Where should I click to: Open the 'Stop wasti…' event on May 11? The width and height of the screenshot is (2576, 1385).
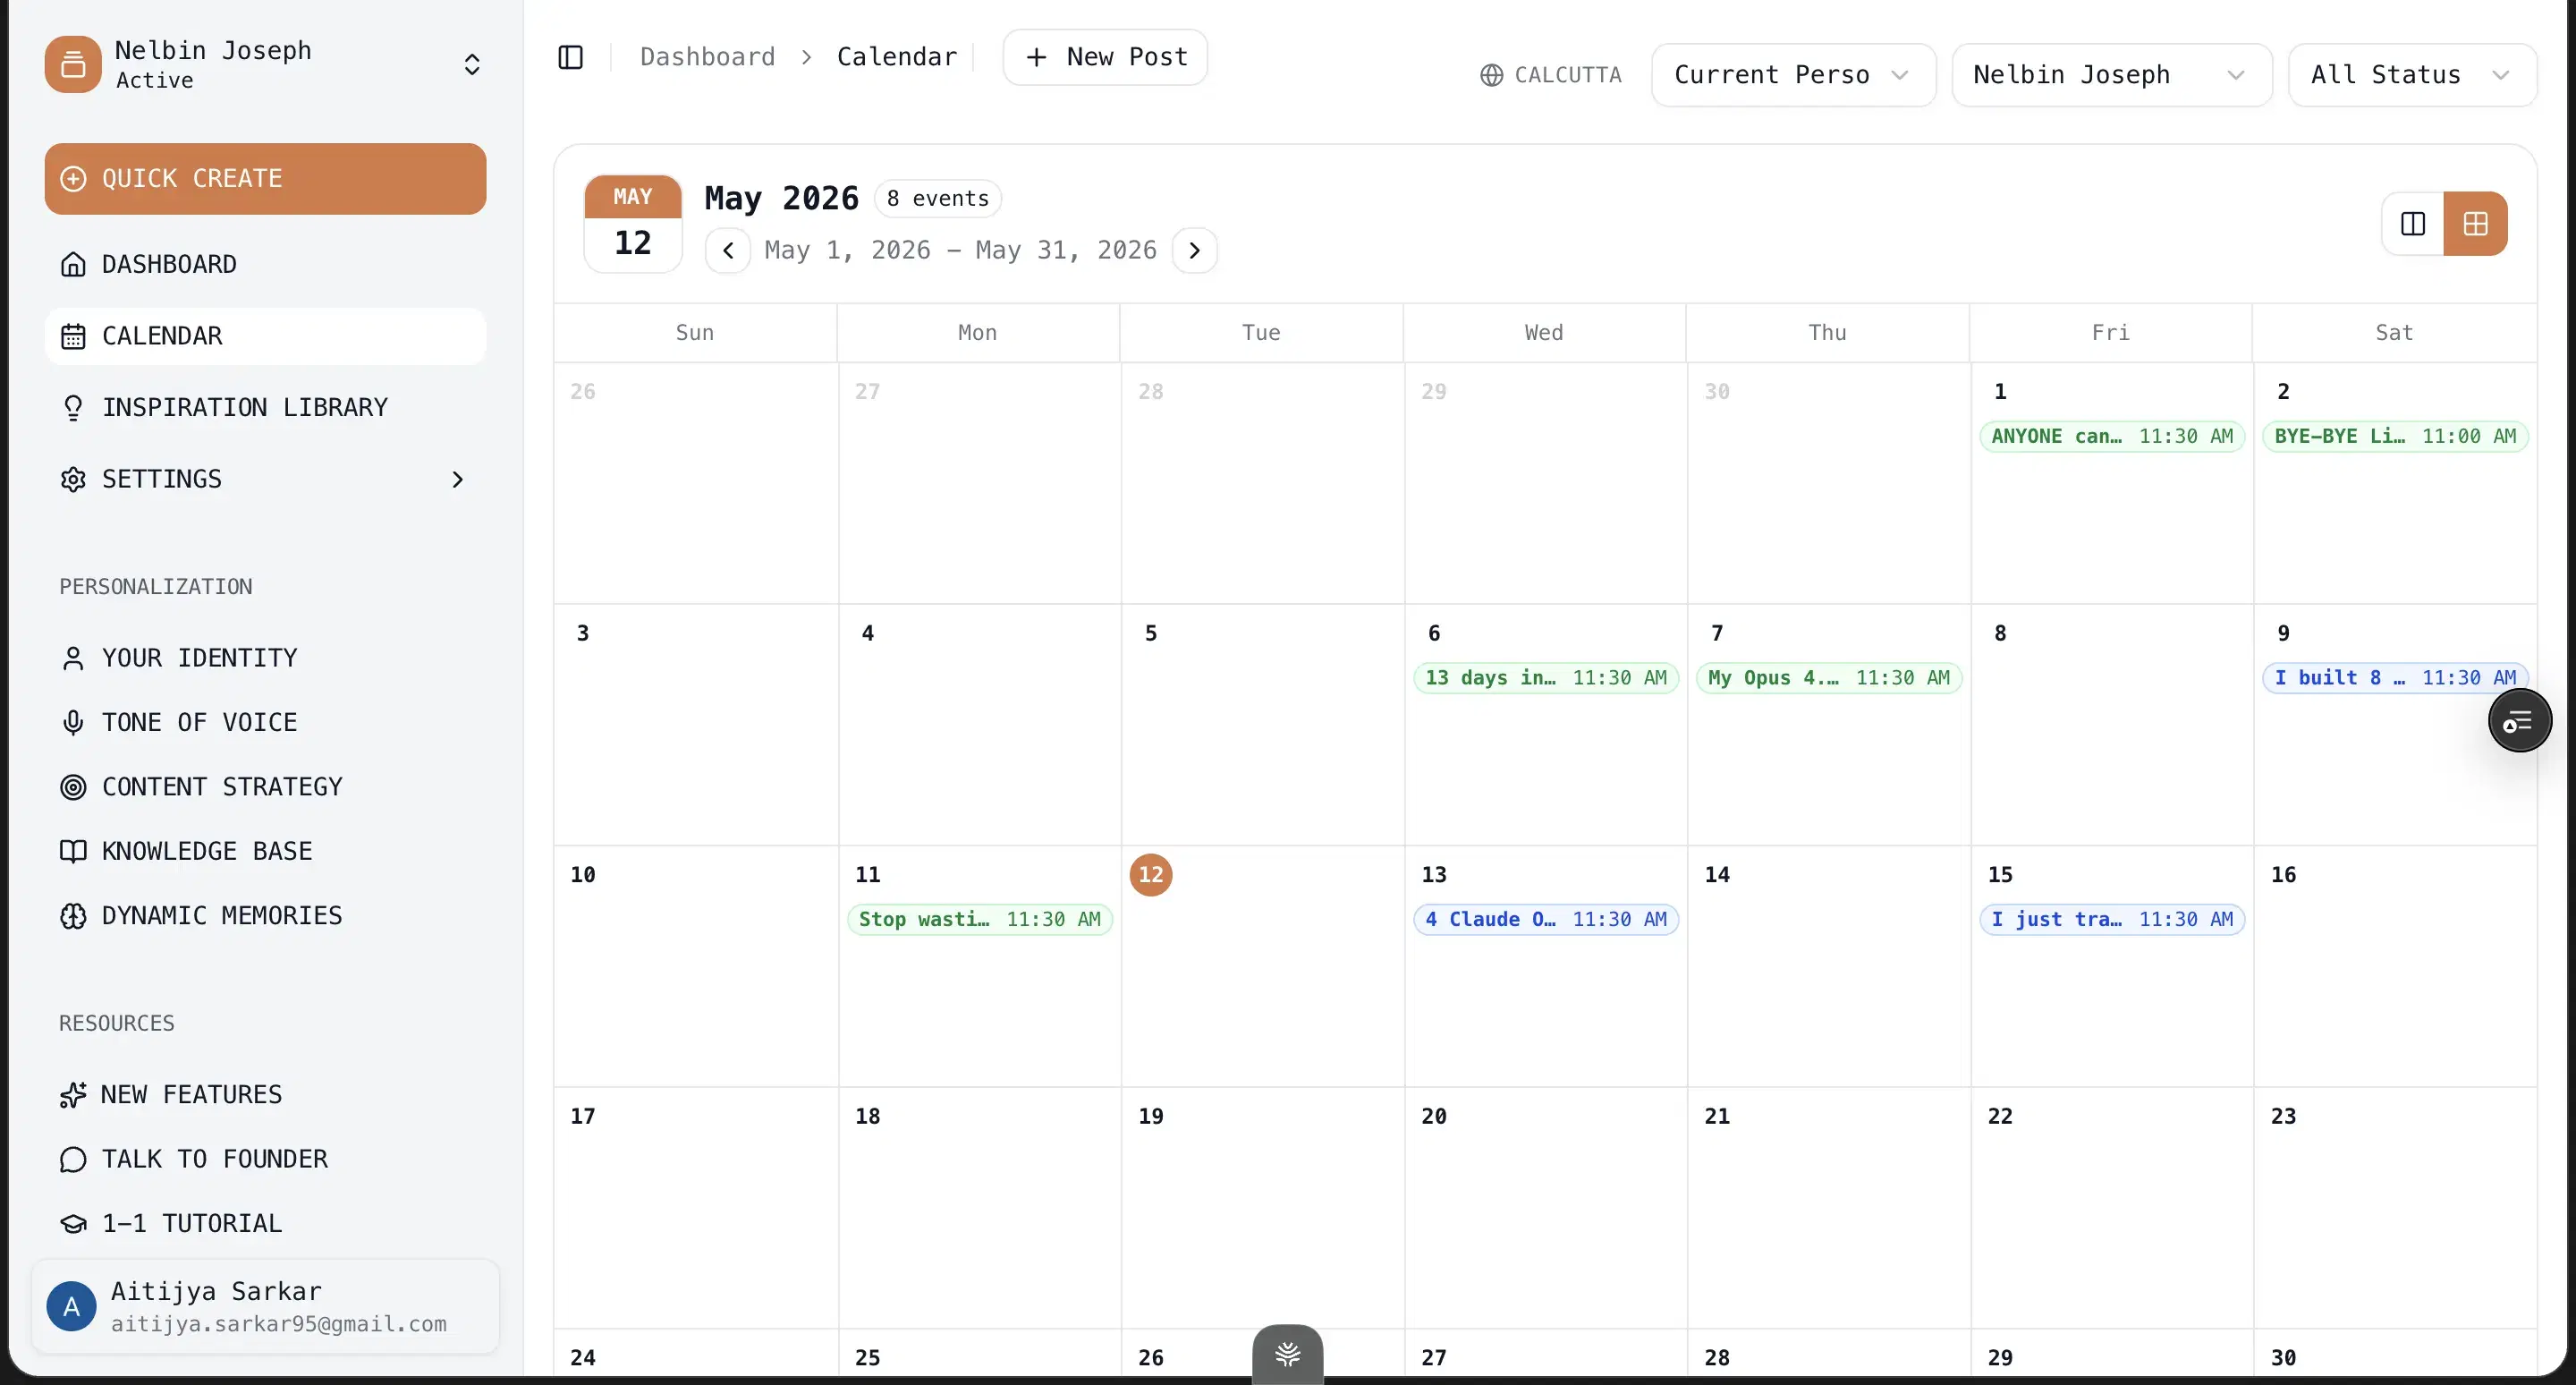pos(979,920)
